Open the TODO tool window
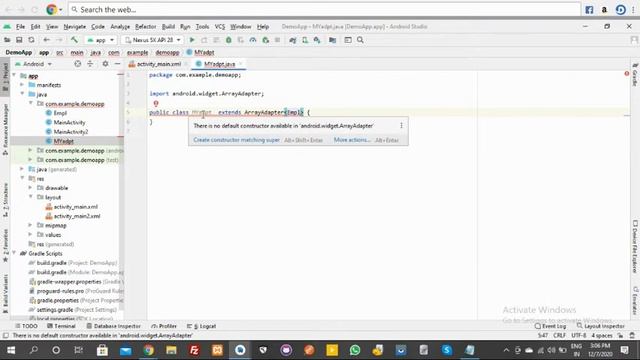 pos(26,326)
